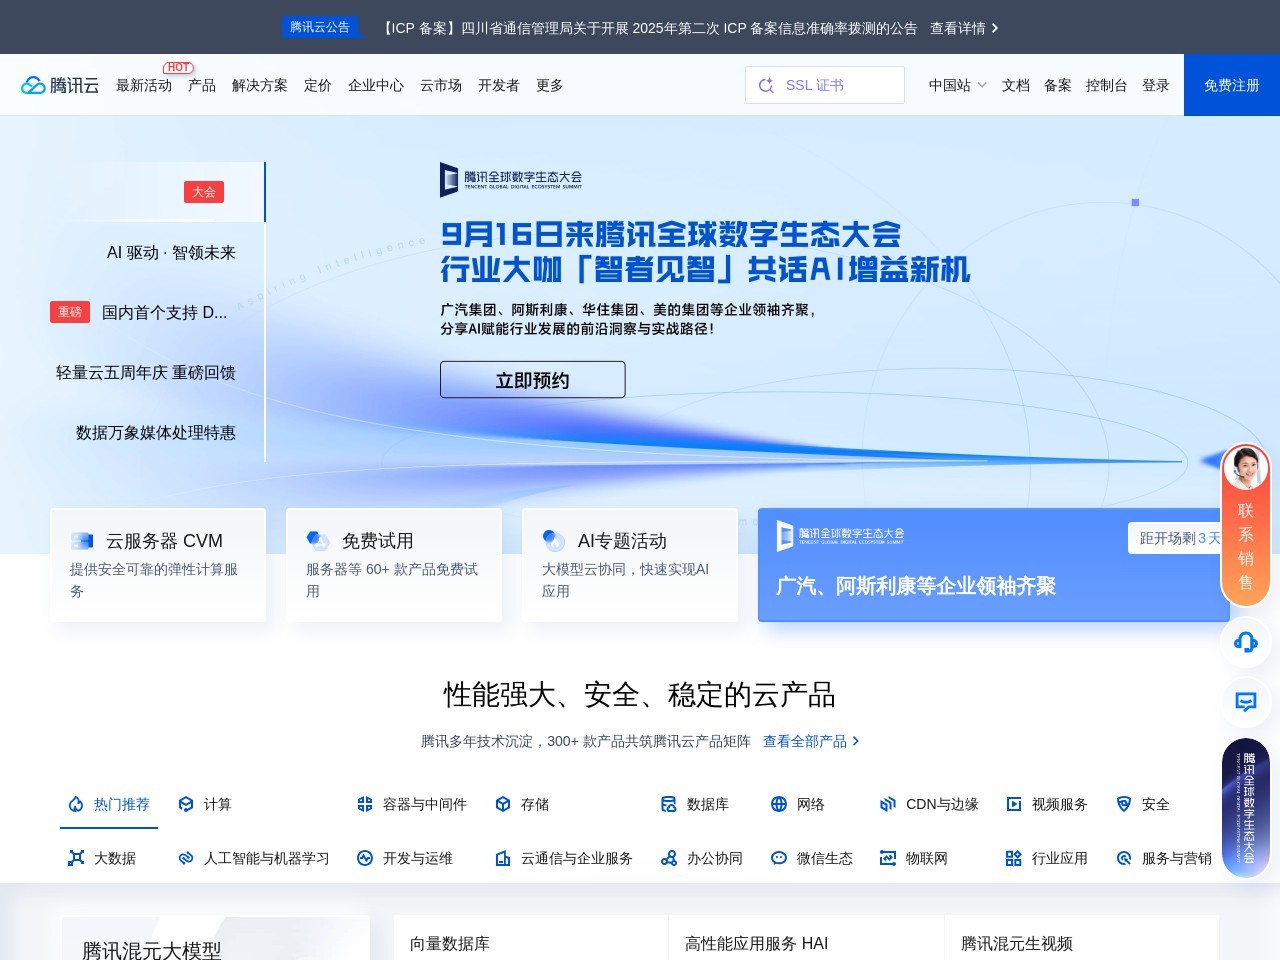Click the 立即预约 button
The width and height of the screenshot is (1280, 960).
(x=532, y=380)
